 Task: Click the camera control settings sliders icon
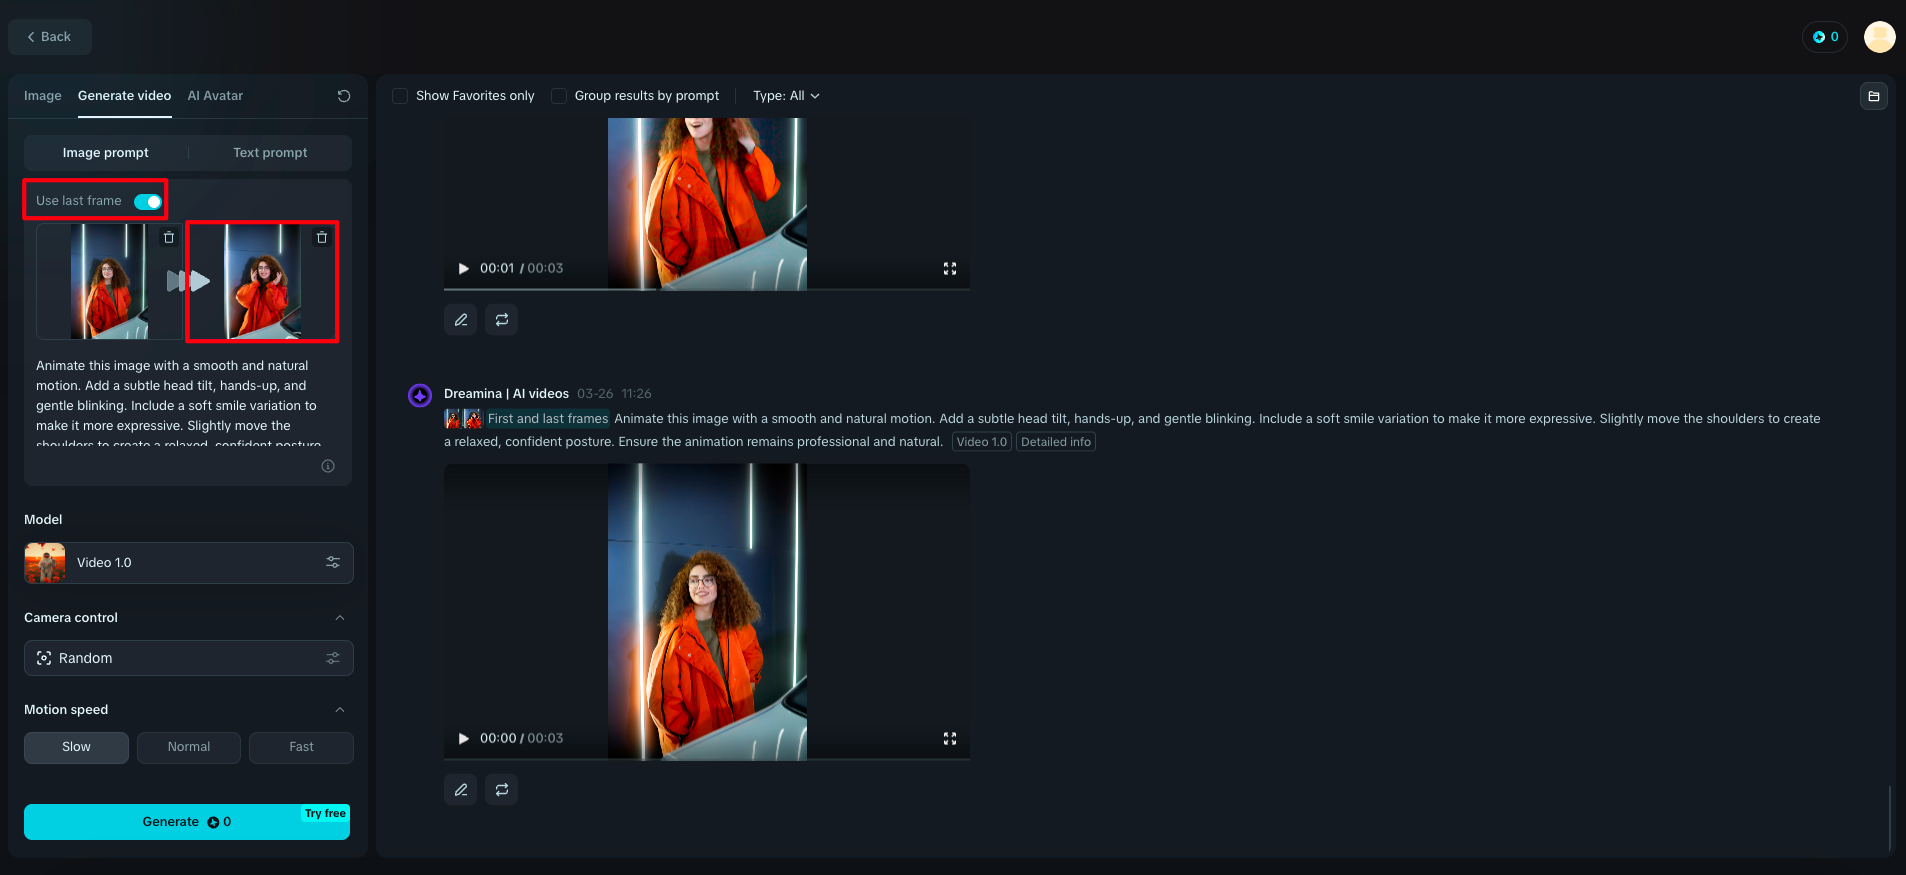coord(333,658)
